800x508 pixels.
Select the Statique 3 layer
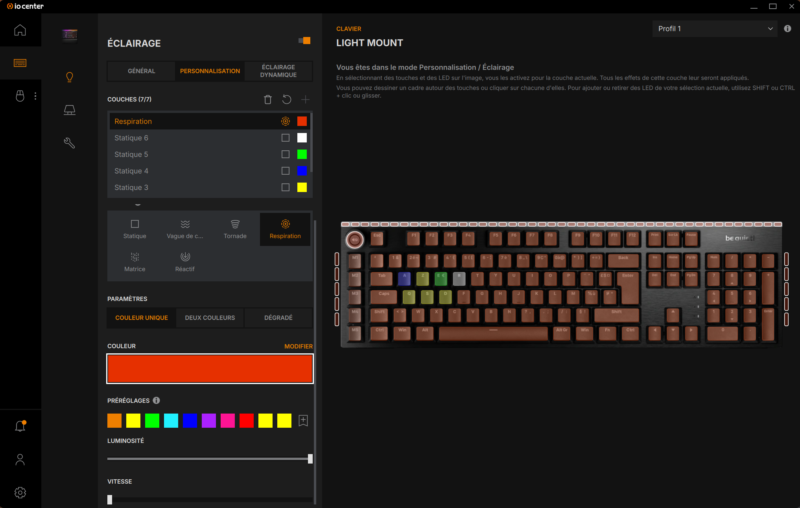(x=209, y=187)
